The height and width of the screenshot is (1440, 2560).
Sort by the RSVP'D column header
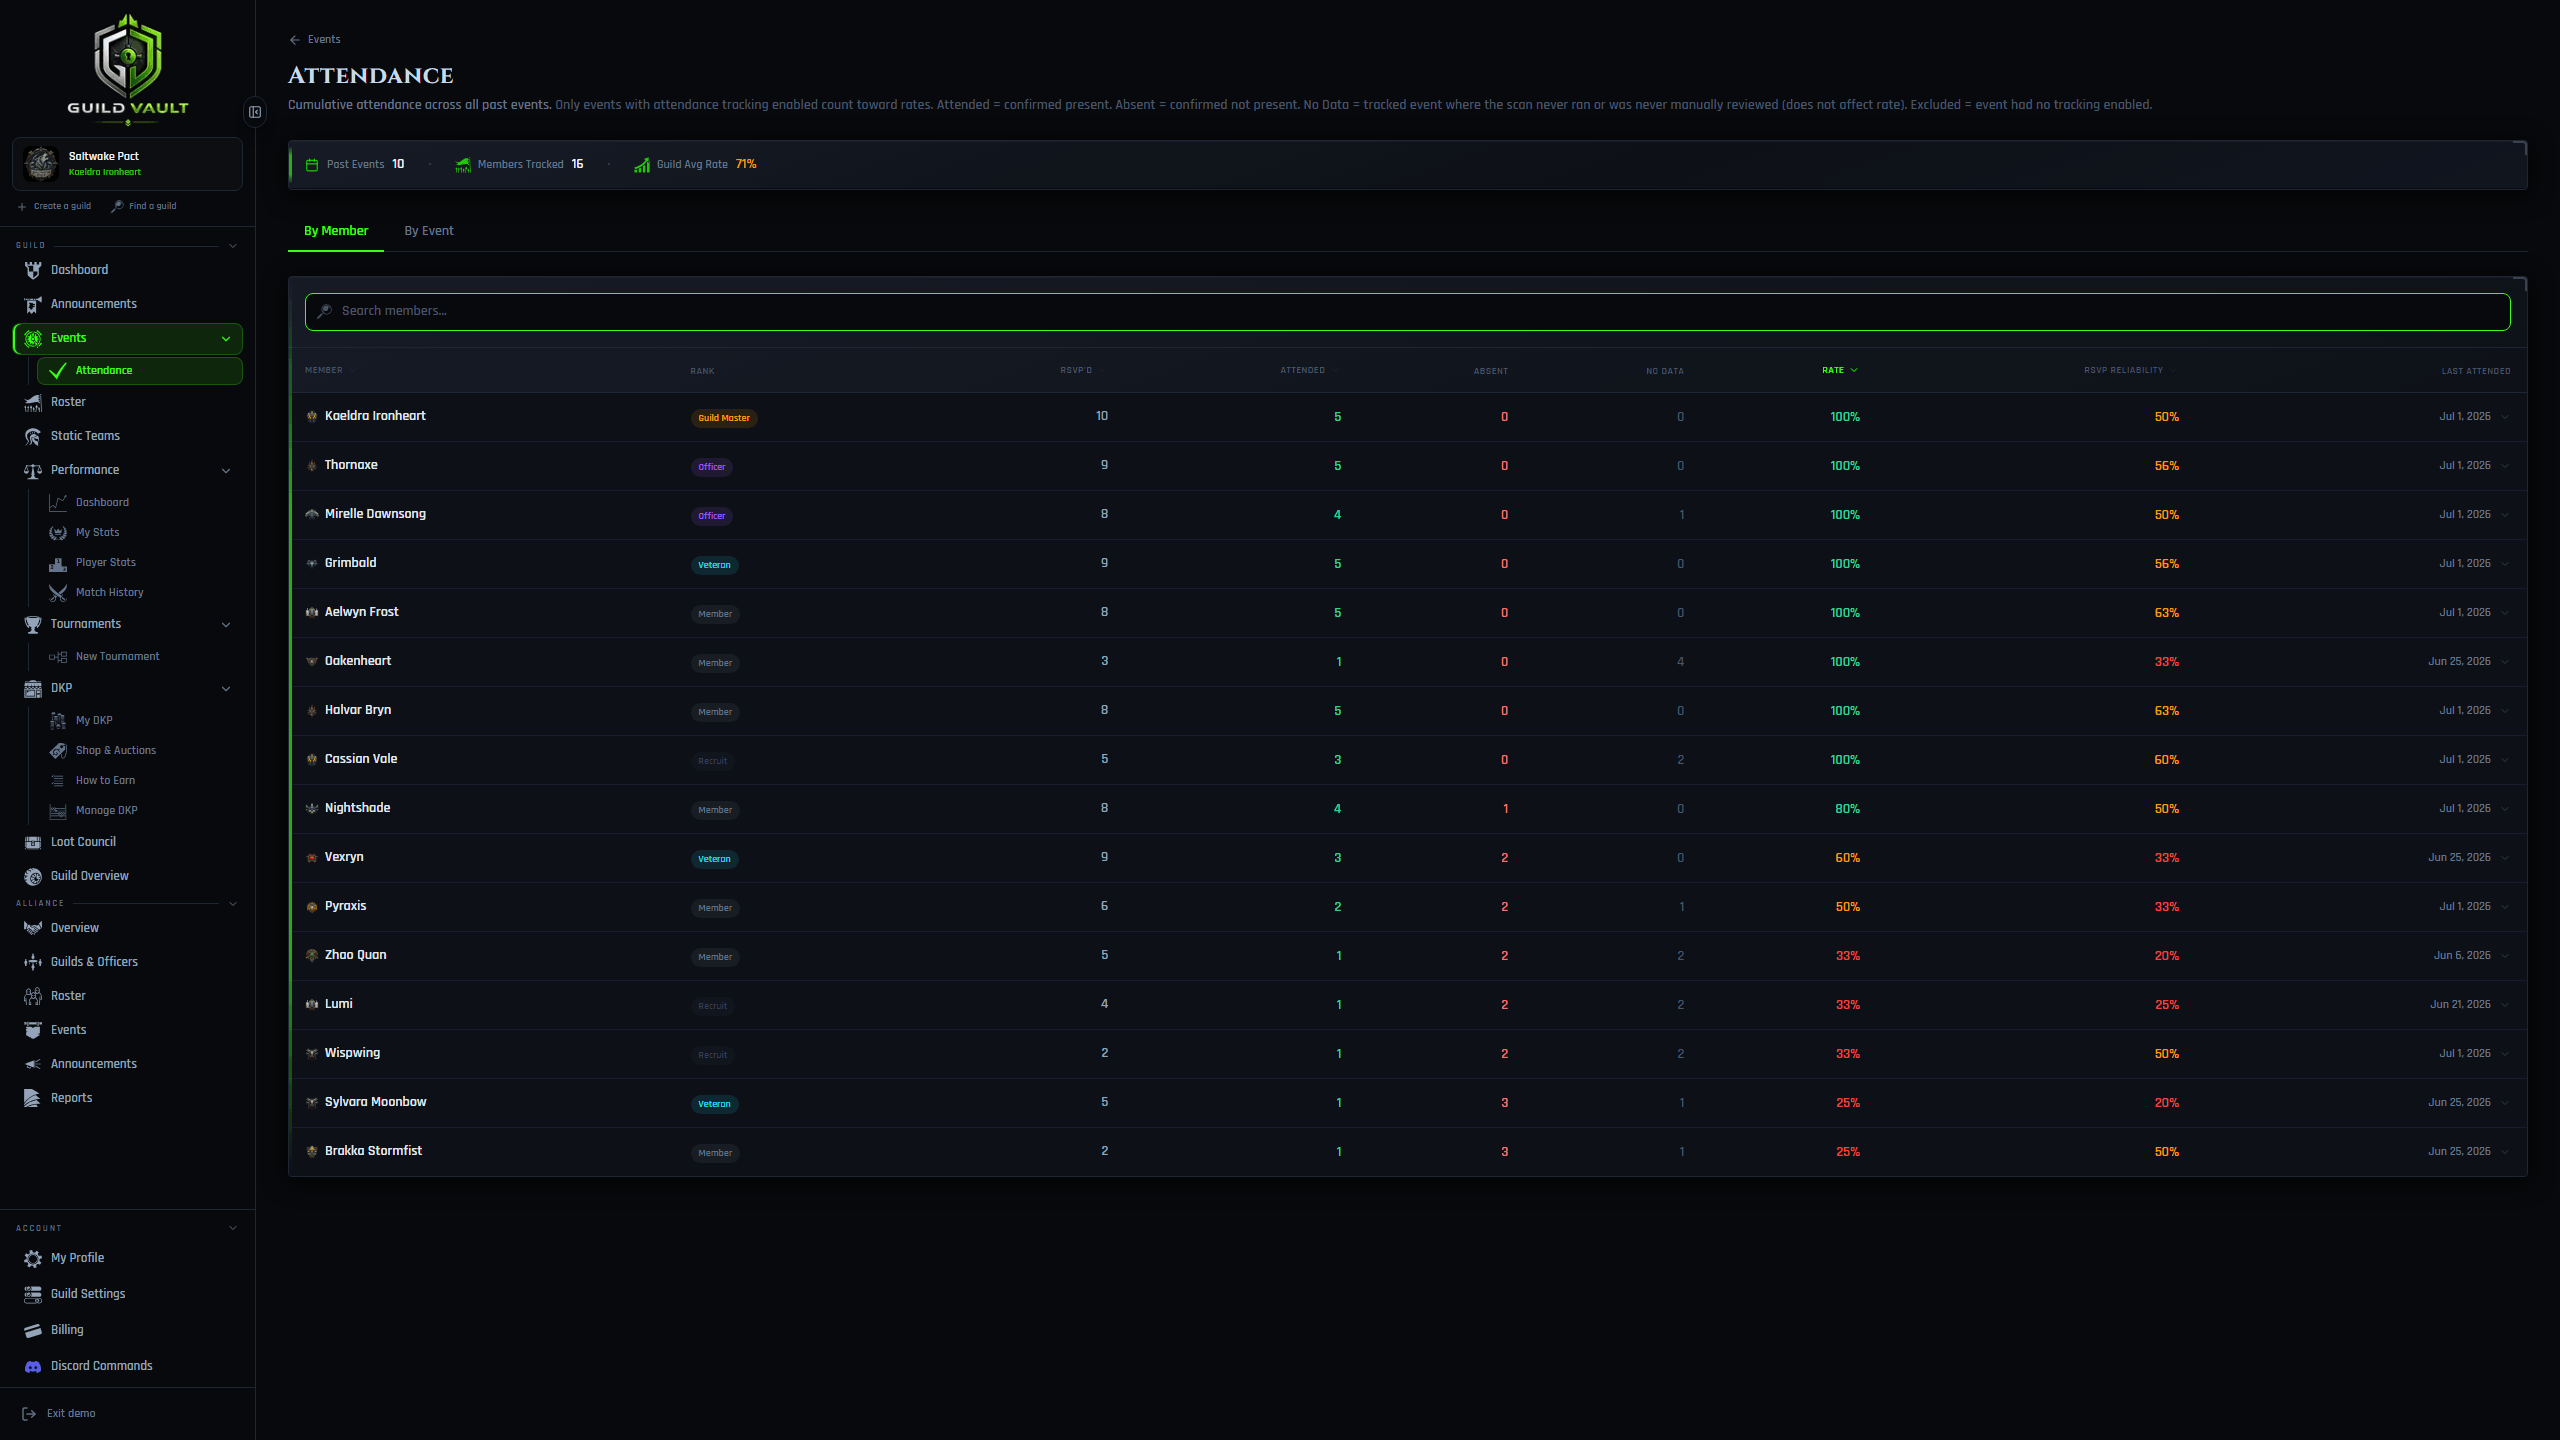tap(1082, 371)
